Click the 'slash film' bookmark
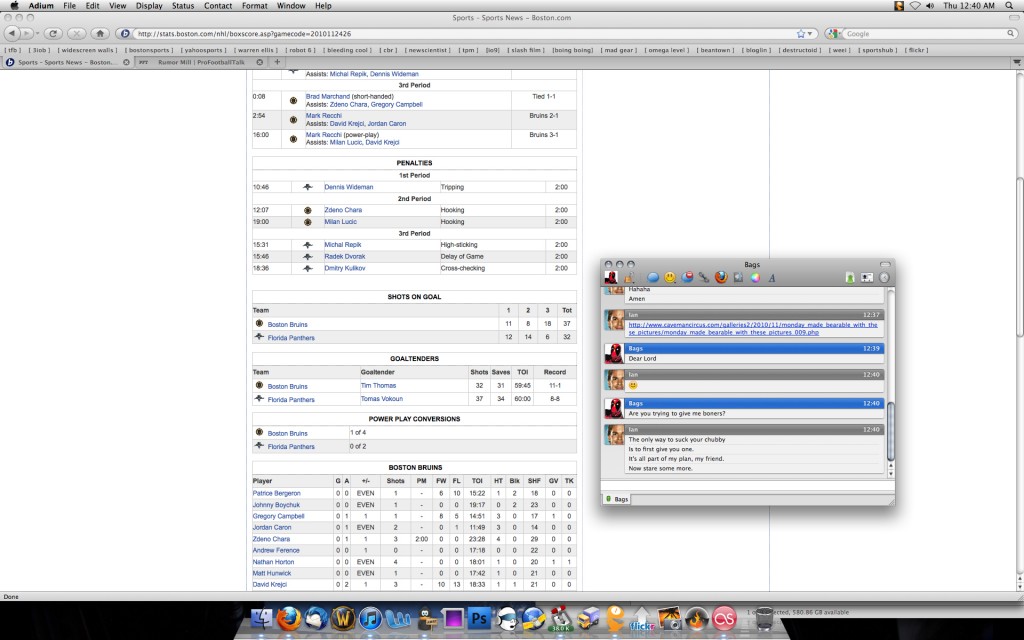Image resolution: width=1024 pixels, height=640 pixels. (526, 50)
